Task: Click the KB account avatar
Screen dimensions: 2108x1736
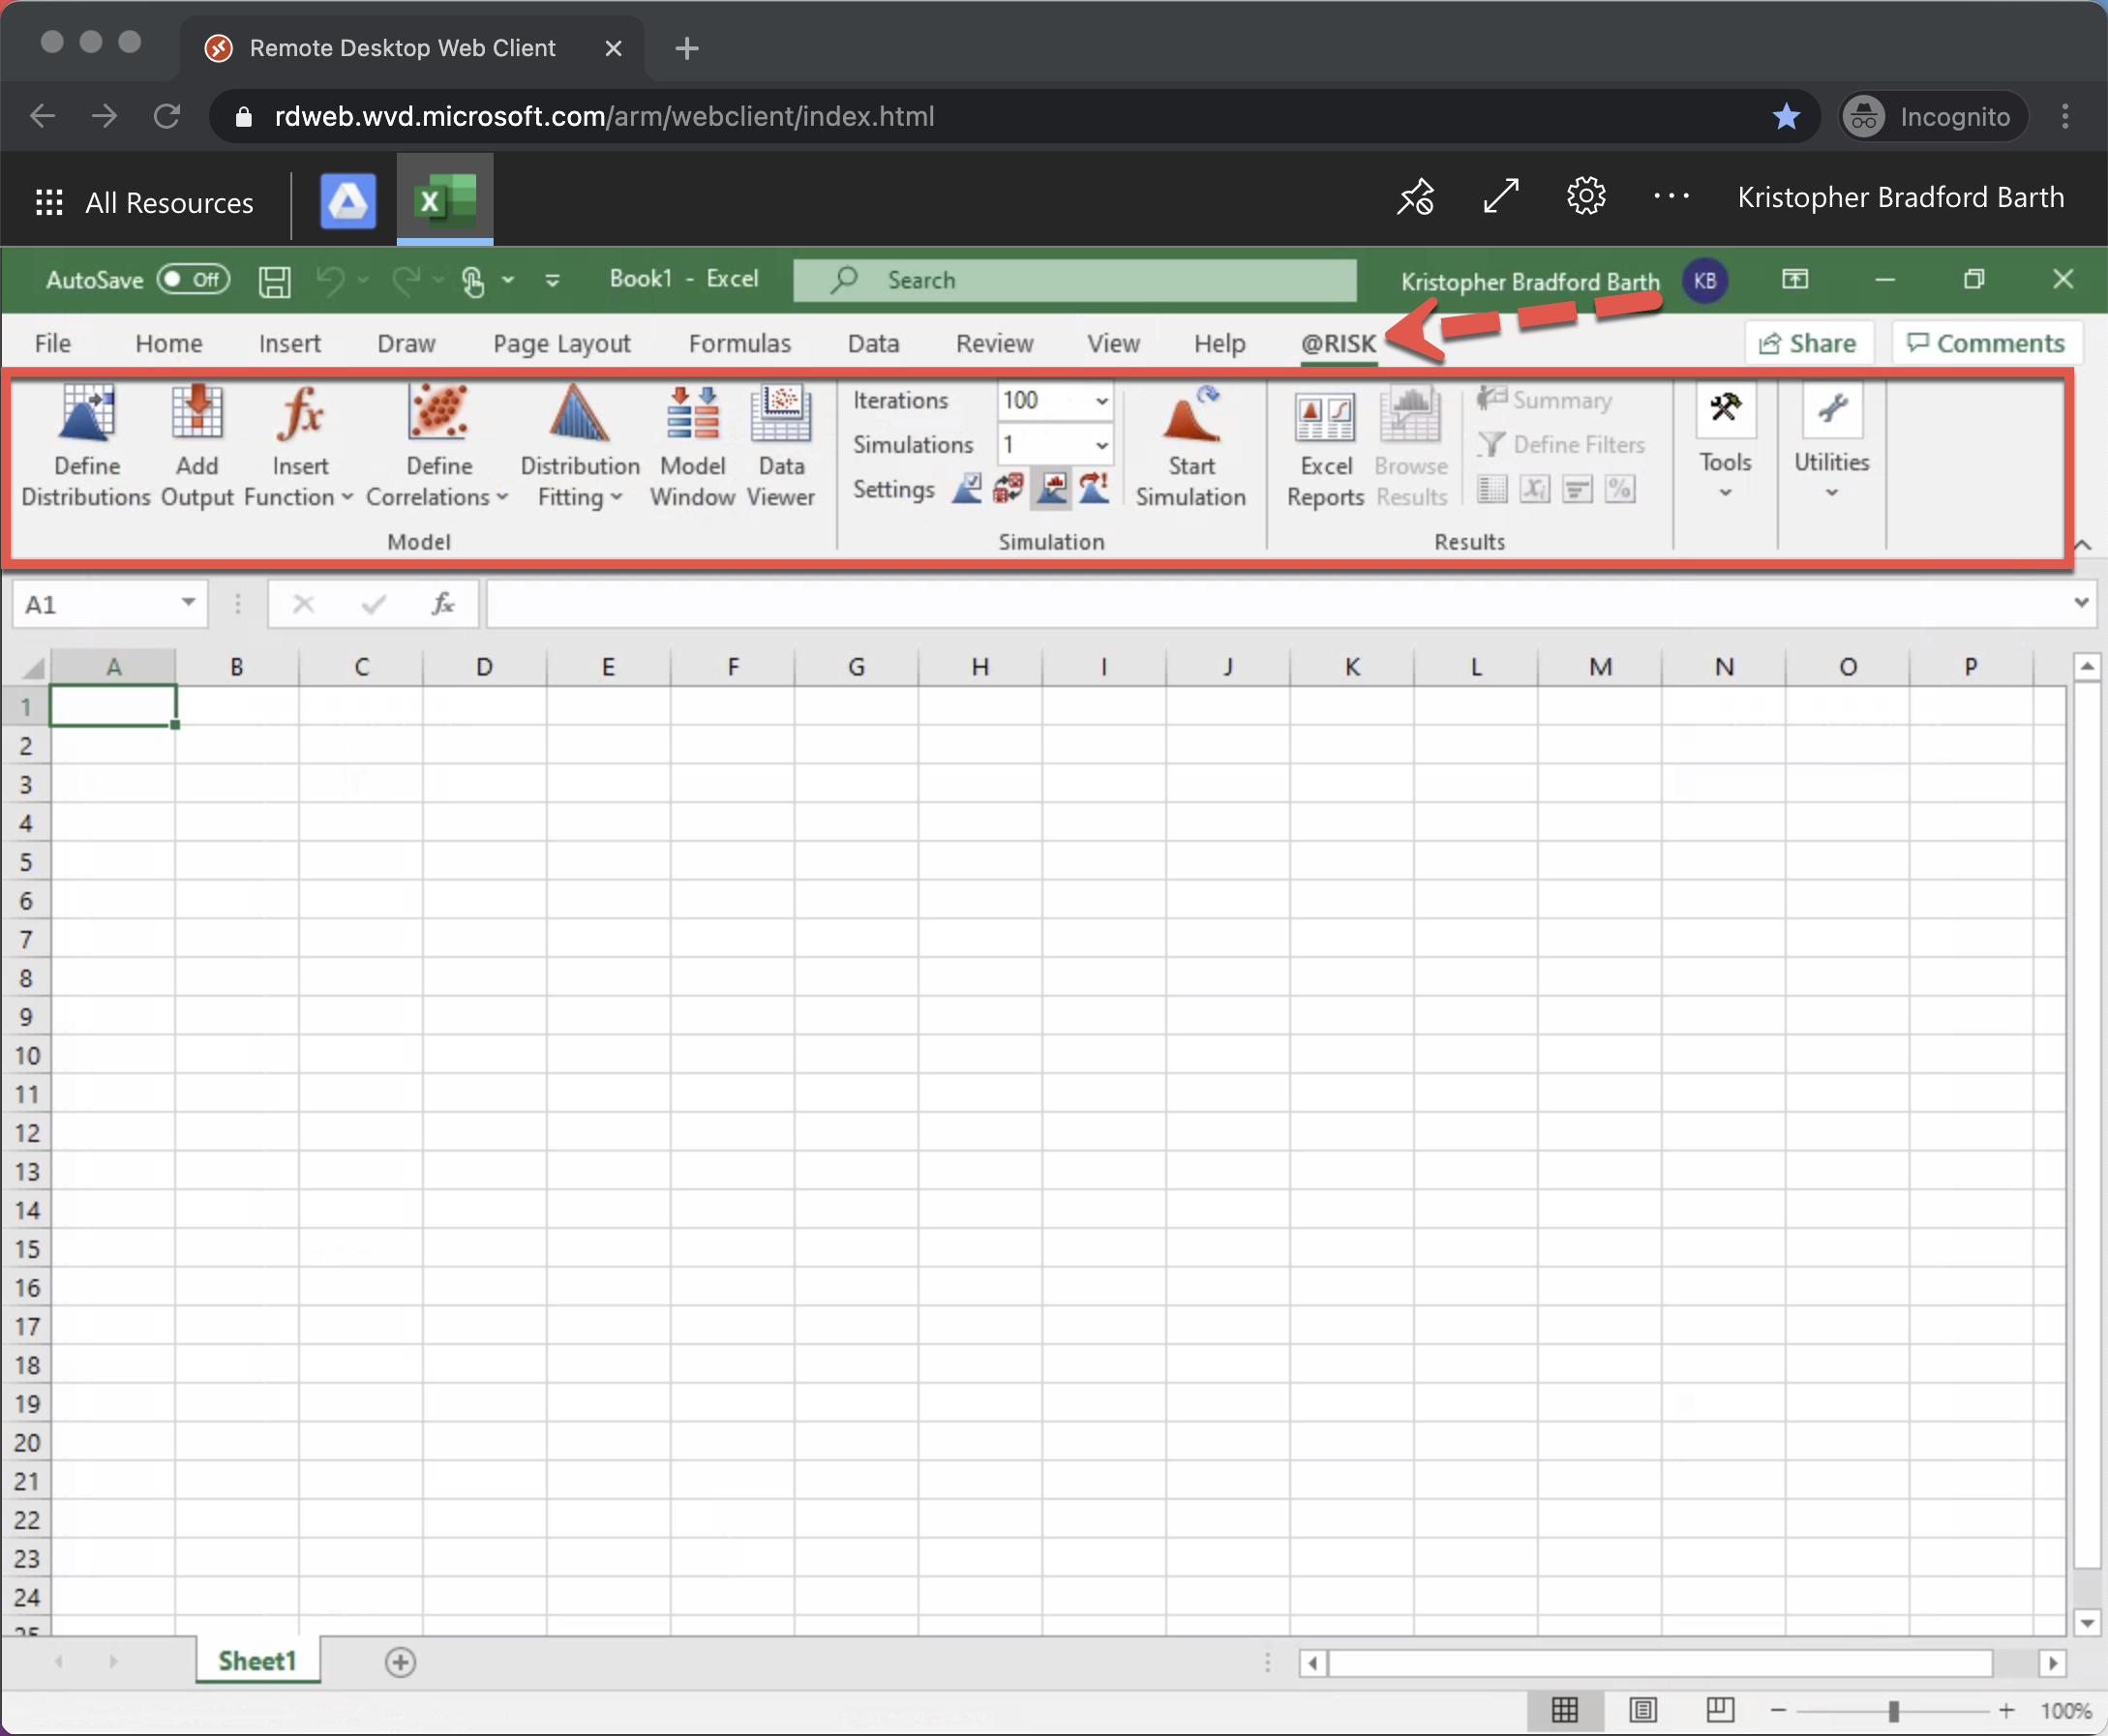Action: point(1705,280)
